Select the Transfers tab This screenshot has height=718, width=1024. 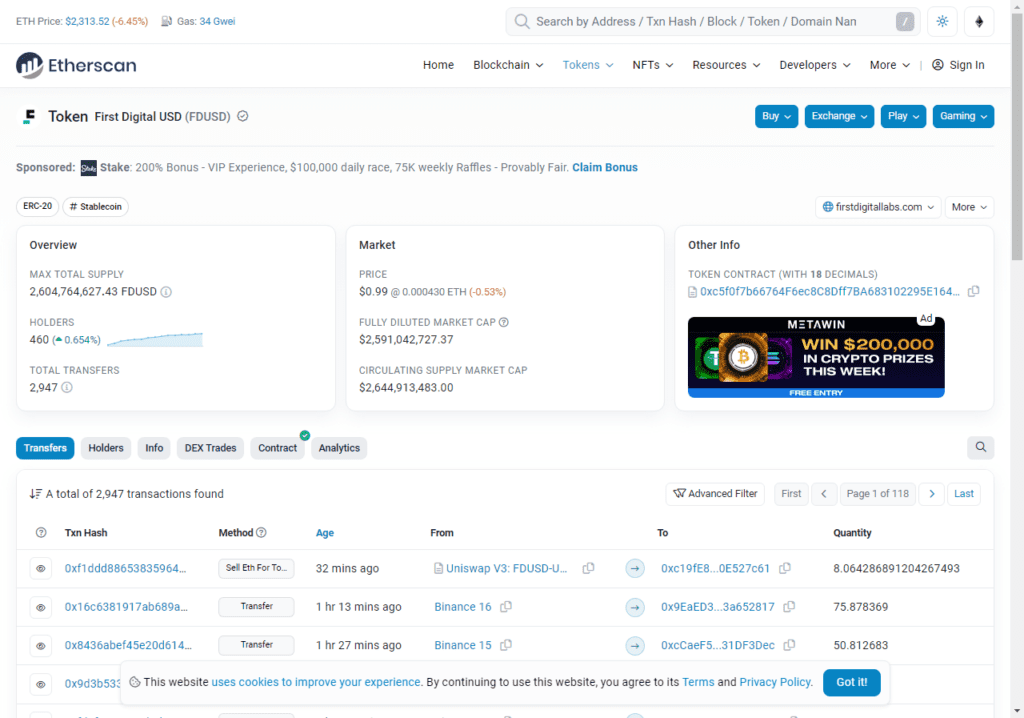[x=45, y=448]
